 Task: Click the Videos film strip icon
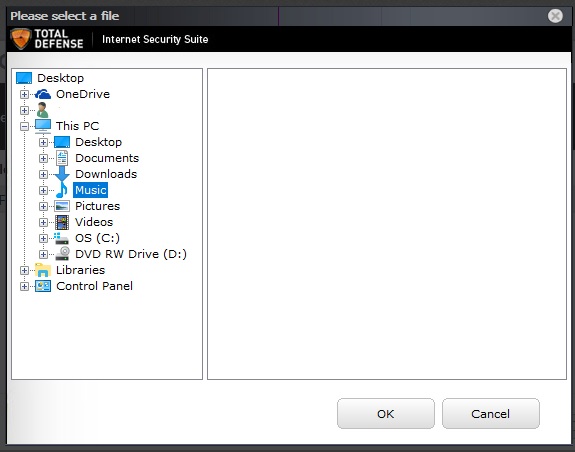[62, 222]
